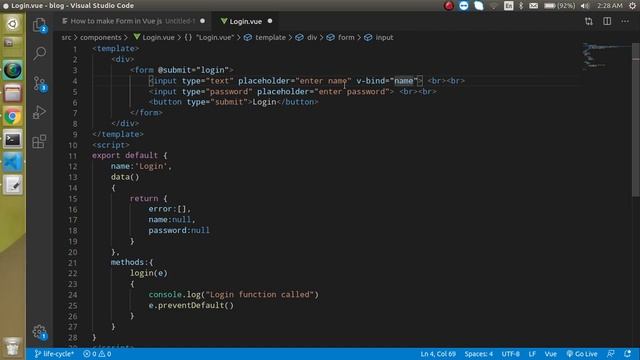This screenshot has width=640, height=360.
Task: Select div in the breadcrumb
Action: click(x=307, y=38)
